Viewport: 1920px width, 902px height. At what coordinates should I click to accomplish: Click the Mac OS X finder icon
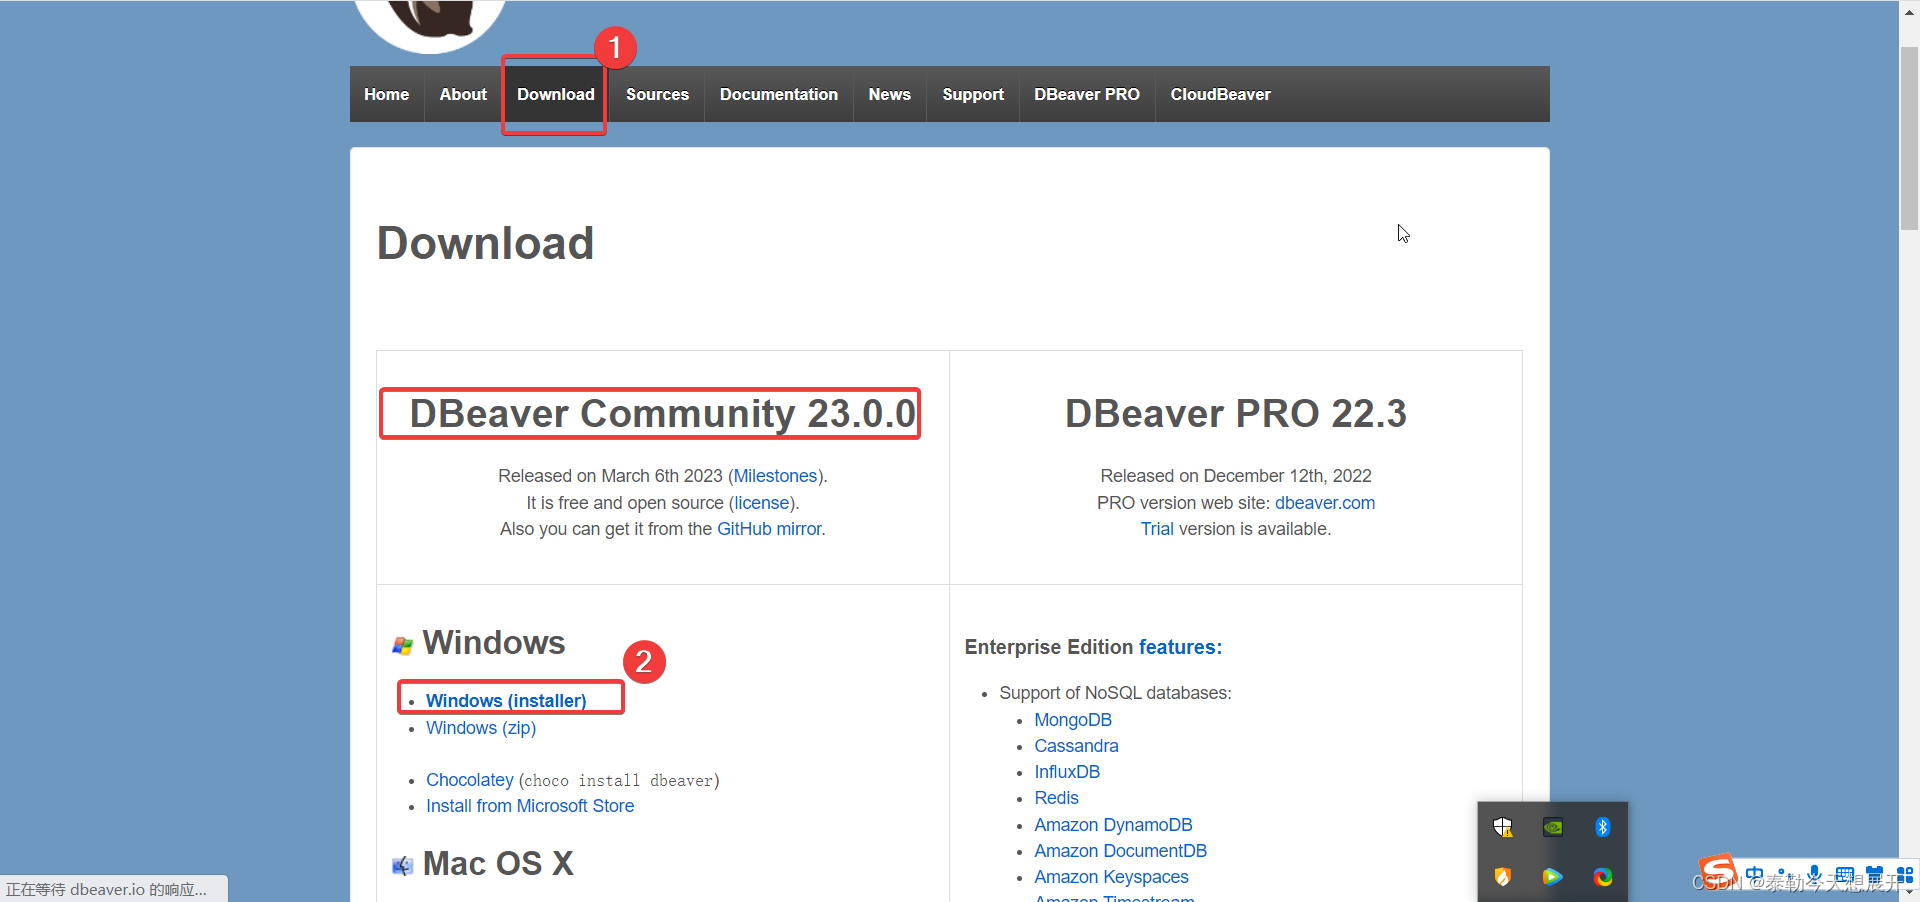(x=403, y=866)
